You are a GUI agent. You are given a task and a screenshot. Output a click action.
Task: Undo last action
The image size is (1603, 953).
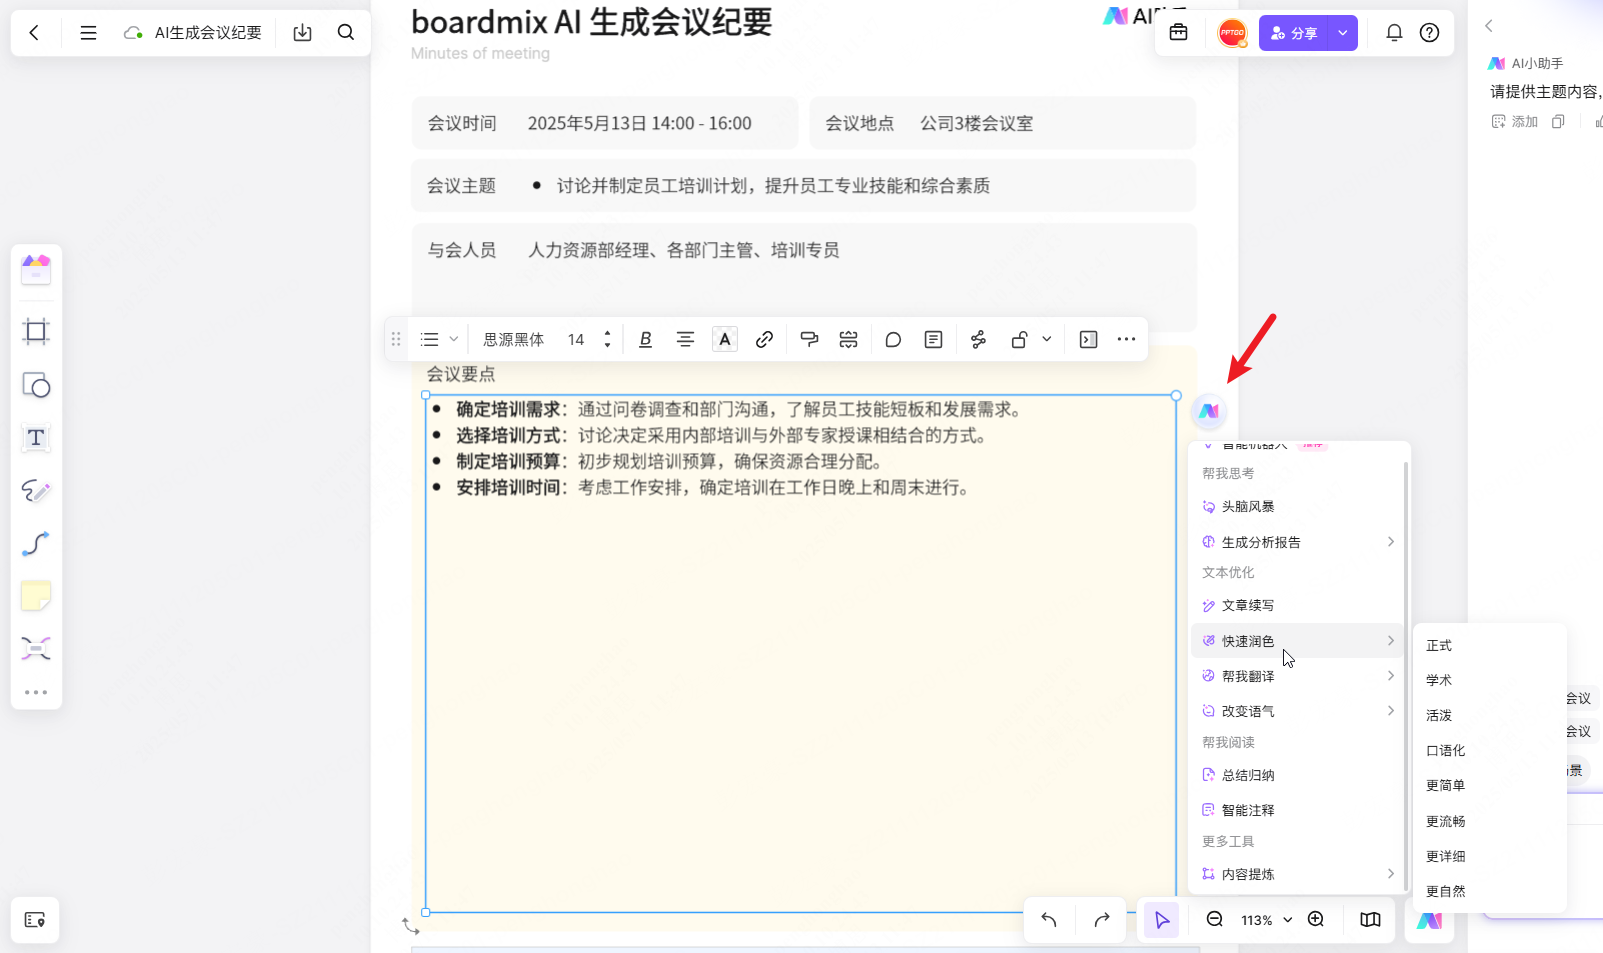tap(1049, 920)
